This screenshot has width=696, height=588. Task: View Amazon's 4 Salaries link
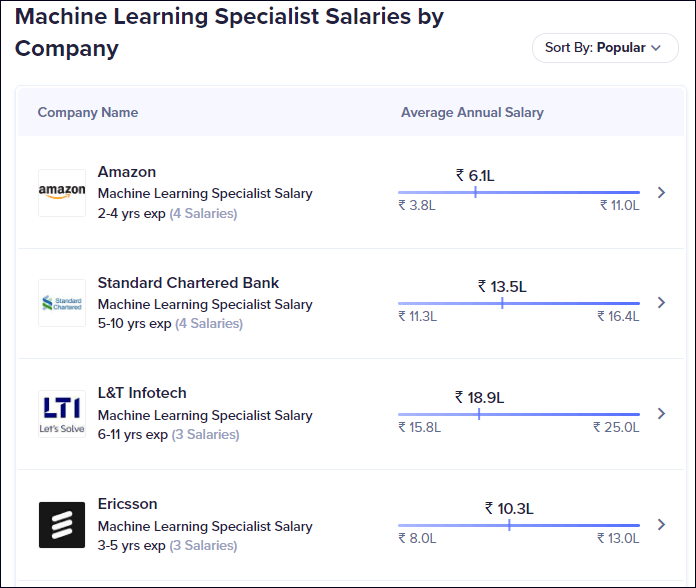click(x=203, y=213)
